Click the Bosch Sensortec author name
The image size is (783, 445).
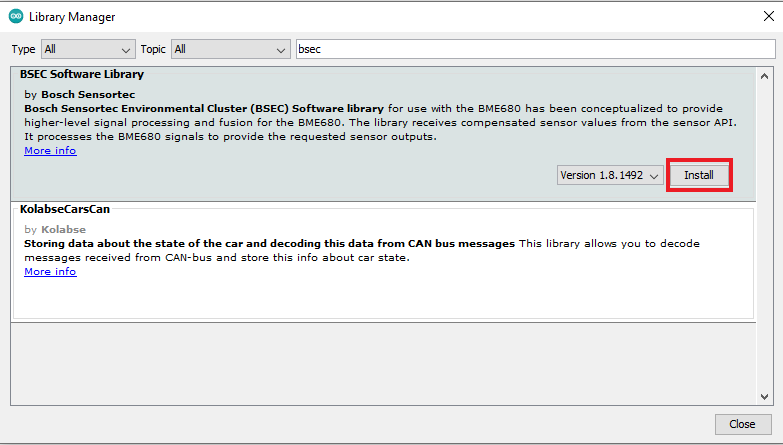point(88,94)
